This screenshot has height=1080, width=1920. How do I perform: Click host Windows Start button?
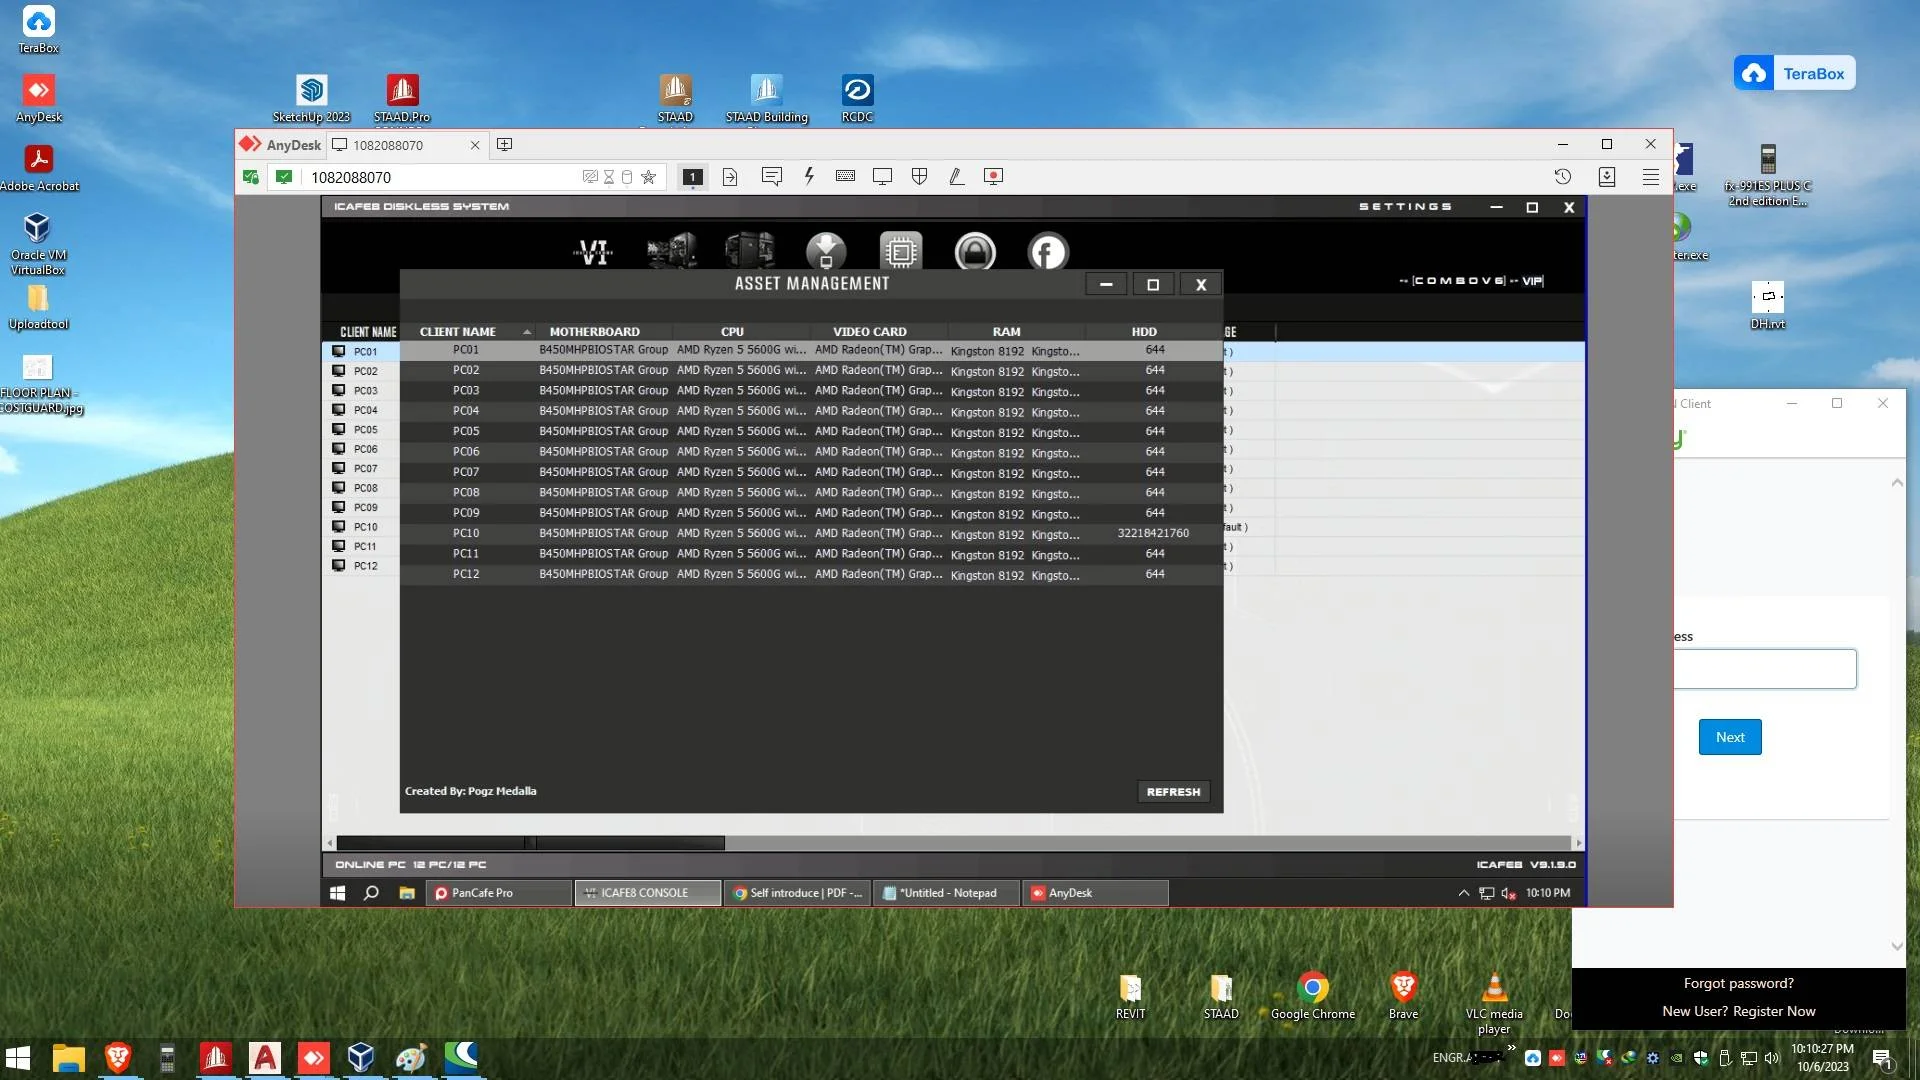(x=18, y=1057)
